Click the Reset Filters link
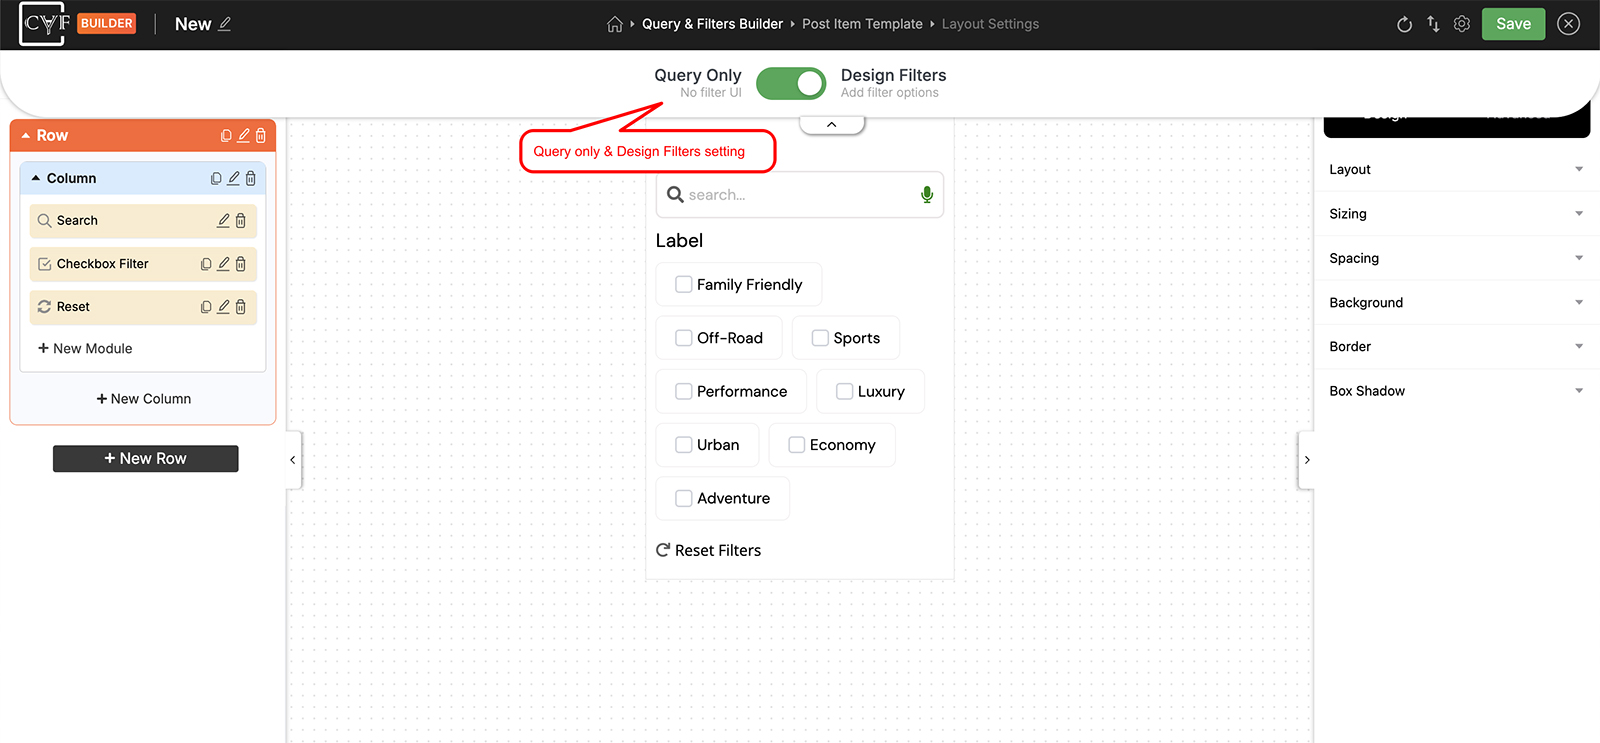Screen dimensions: 1600x743 click(x=708, y=550)
